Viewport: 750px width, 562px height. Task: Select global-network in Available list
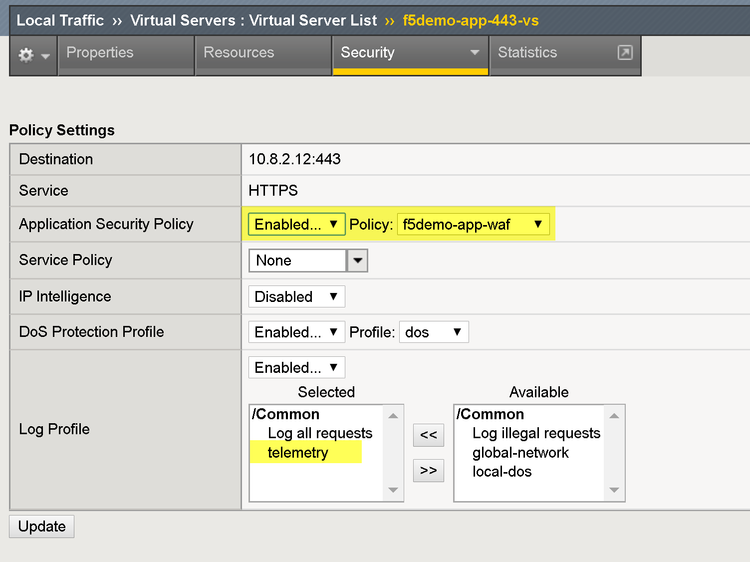[x=520, y=452]
